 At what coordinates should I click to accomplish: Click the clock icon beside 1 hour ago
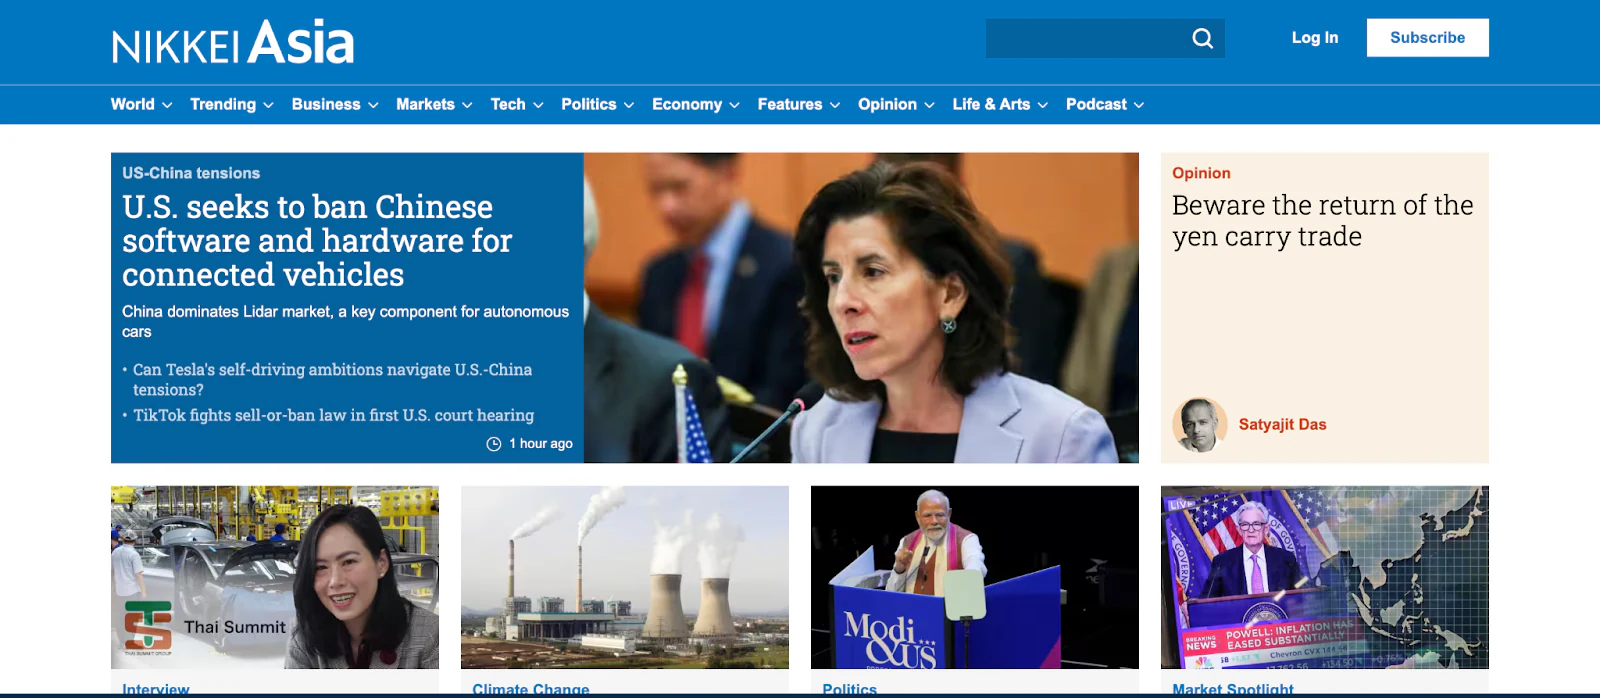[494, 444]
